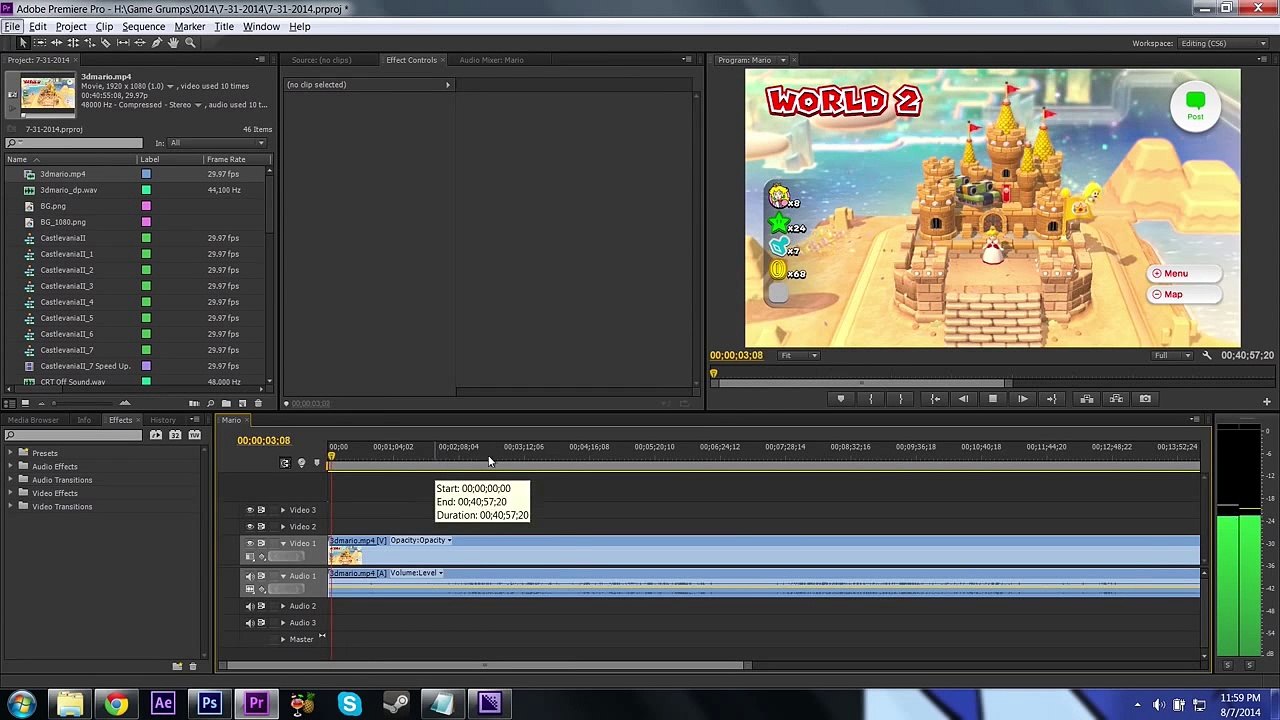Toggle Video 2 track output eye
Viewport: 1280px width, 720px height.
[250, 527]
